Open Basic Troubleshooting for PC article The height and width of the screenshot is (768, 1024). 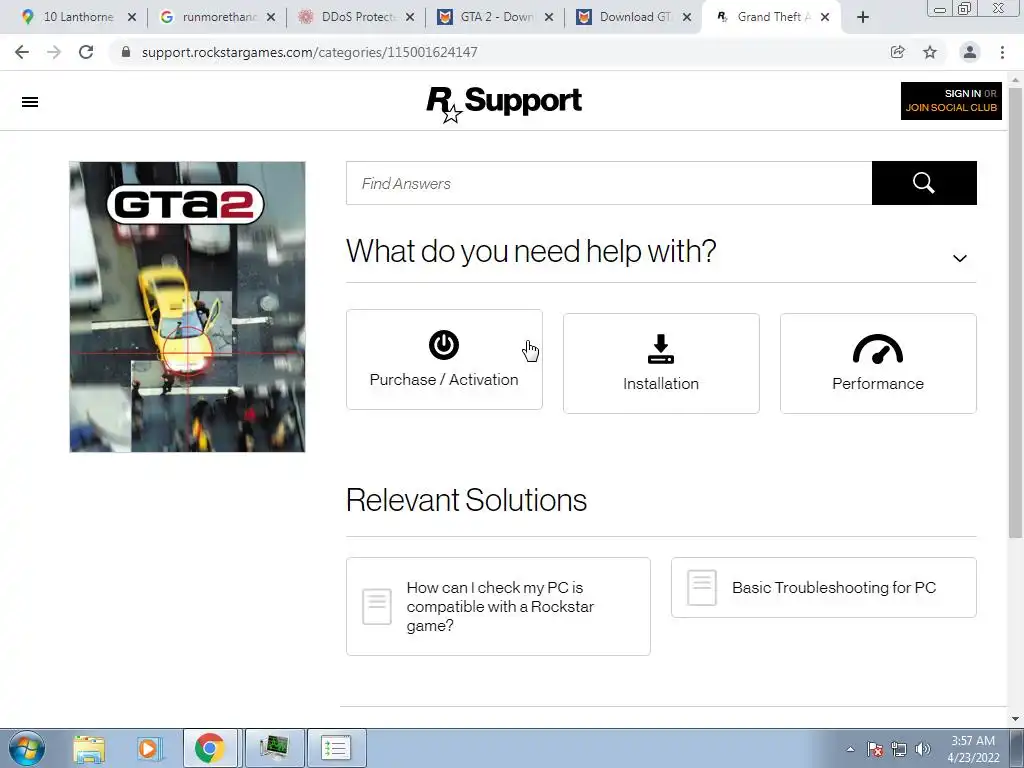tap(824, 587)
